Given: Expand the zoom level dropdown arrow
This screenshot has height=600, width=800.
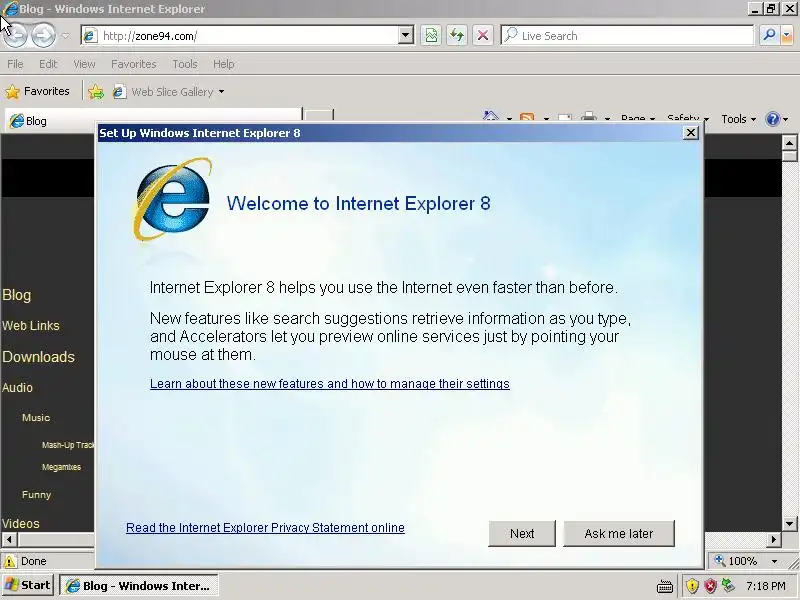Looking at the screenshot, I should coord(774,561).
